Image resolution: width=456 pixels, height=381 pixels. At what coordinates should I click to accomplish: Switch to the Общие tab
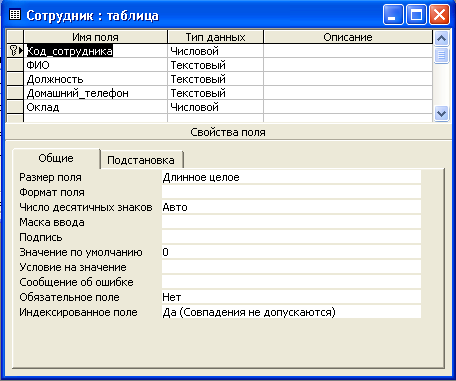56,158
